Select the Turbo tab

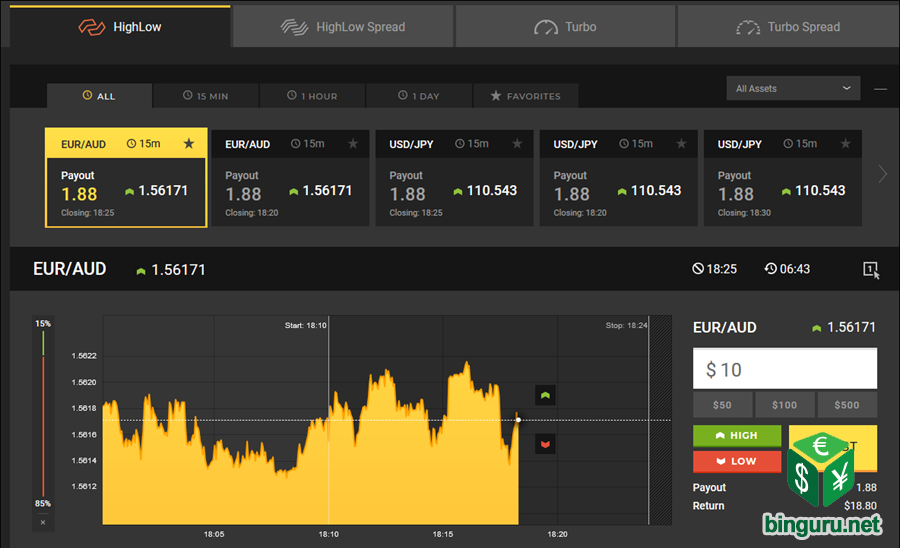pyautogui.click(x=565, y=27)
